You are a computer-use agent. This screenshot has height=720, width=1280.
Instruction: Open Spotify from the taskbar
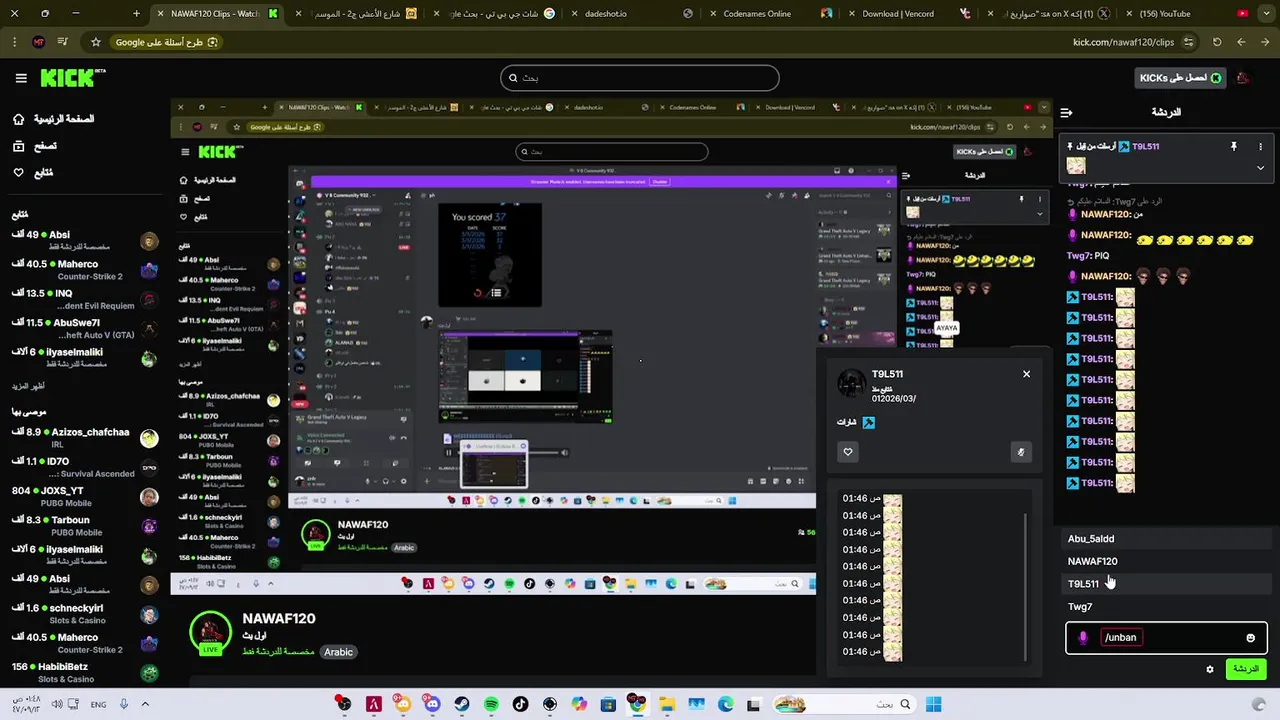click(491, 705)
